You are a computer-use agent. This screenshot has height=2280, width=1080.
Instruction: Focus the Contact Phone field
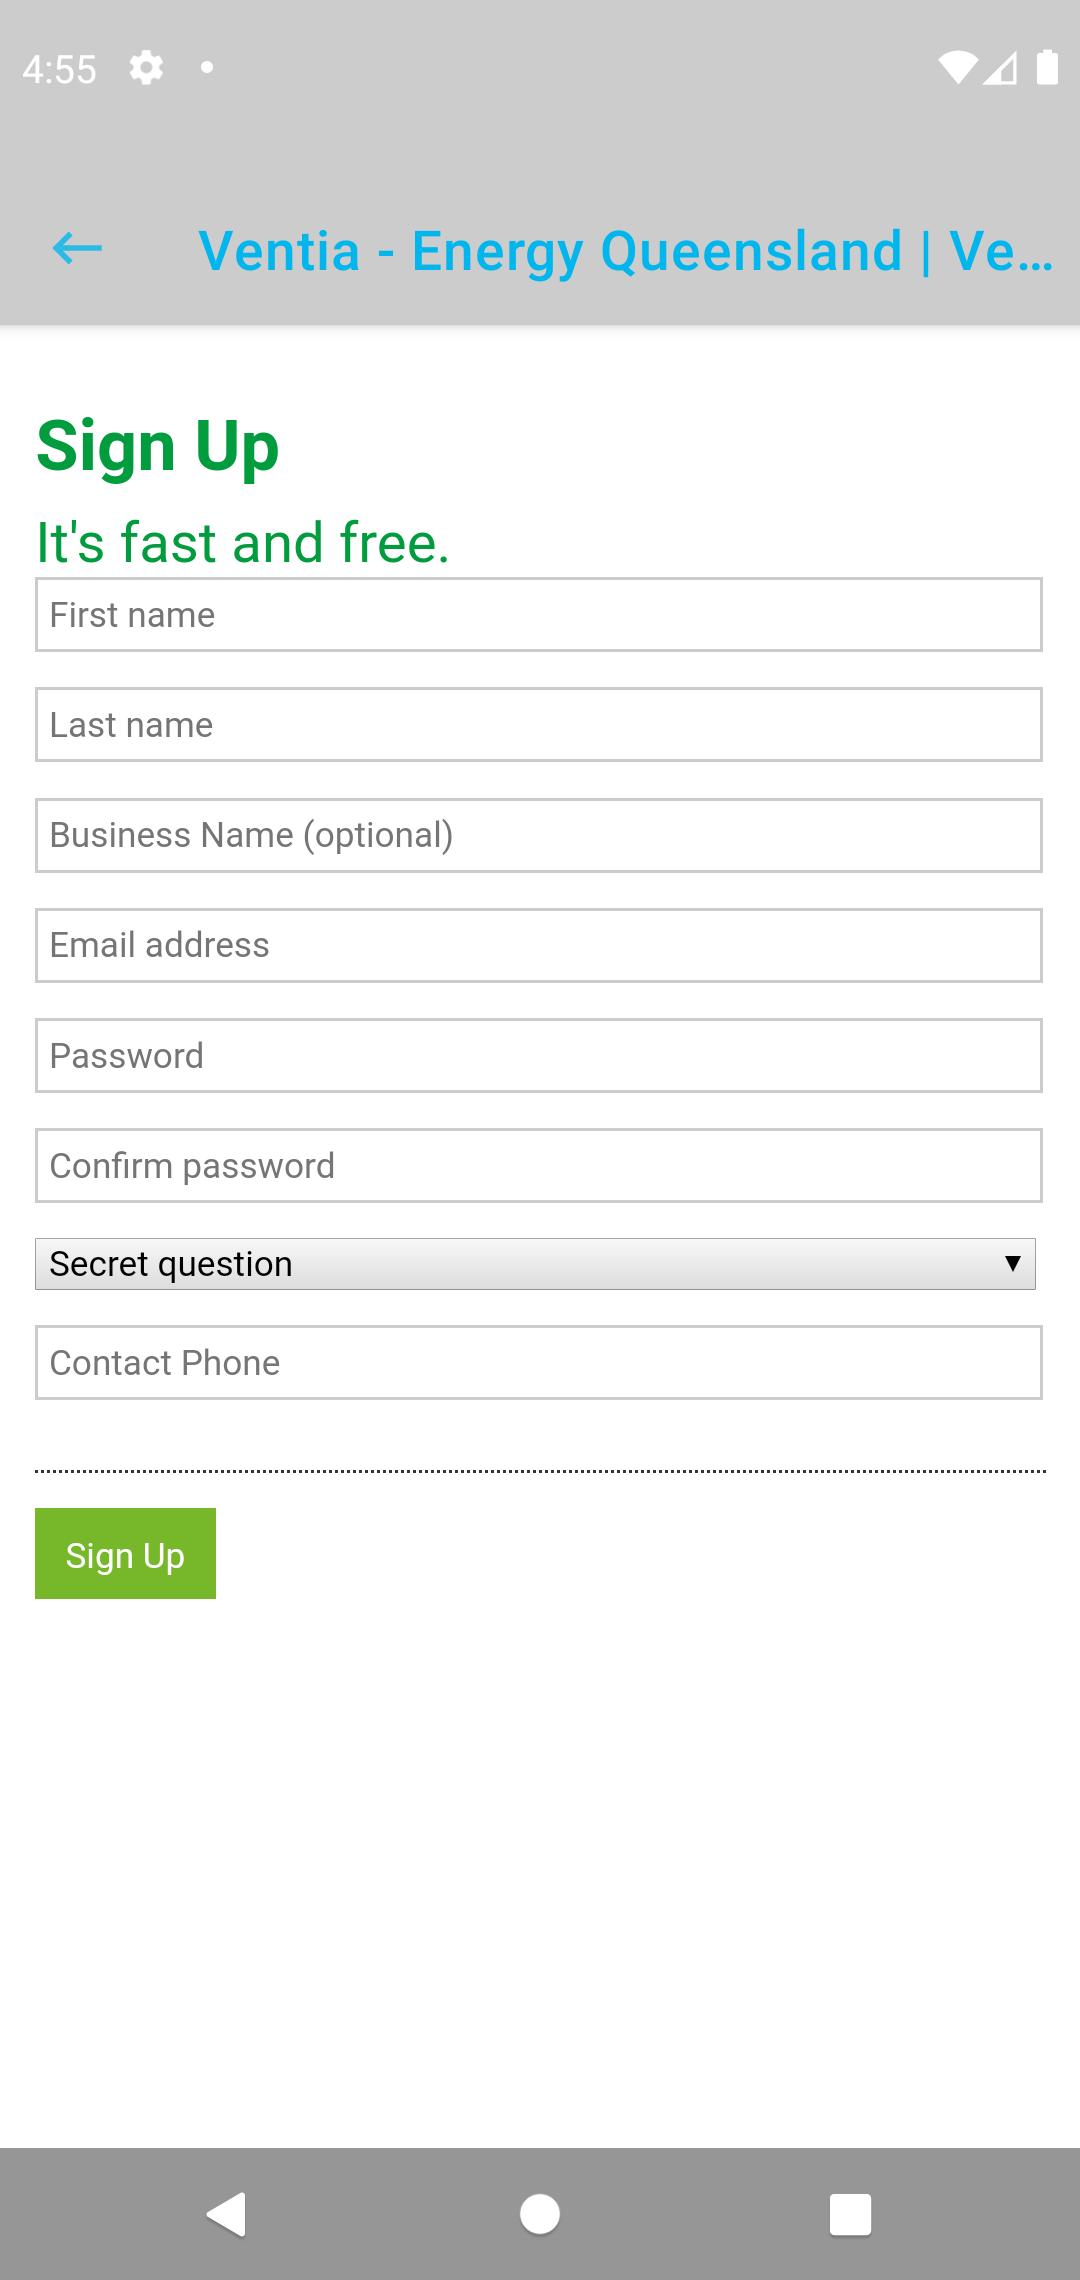(x=539, y=1363)
